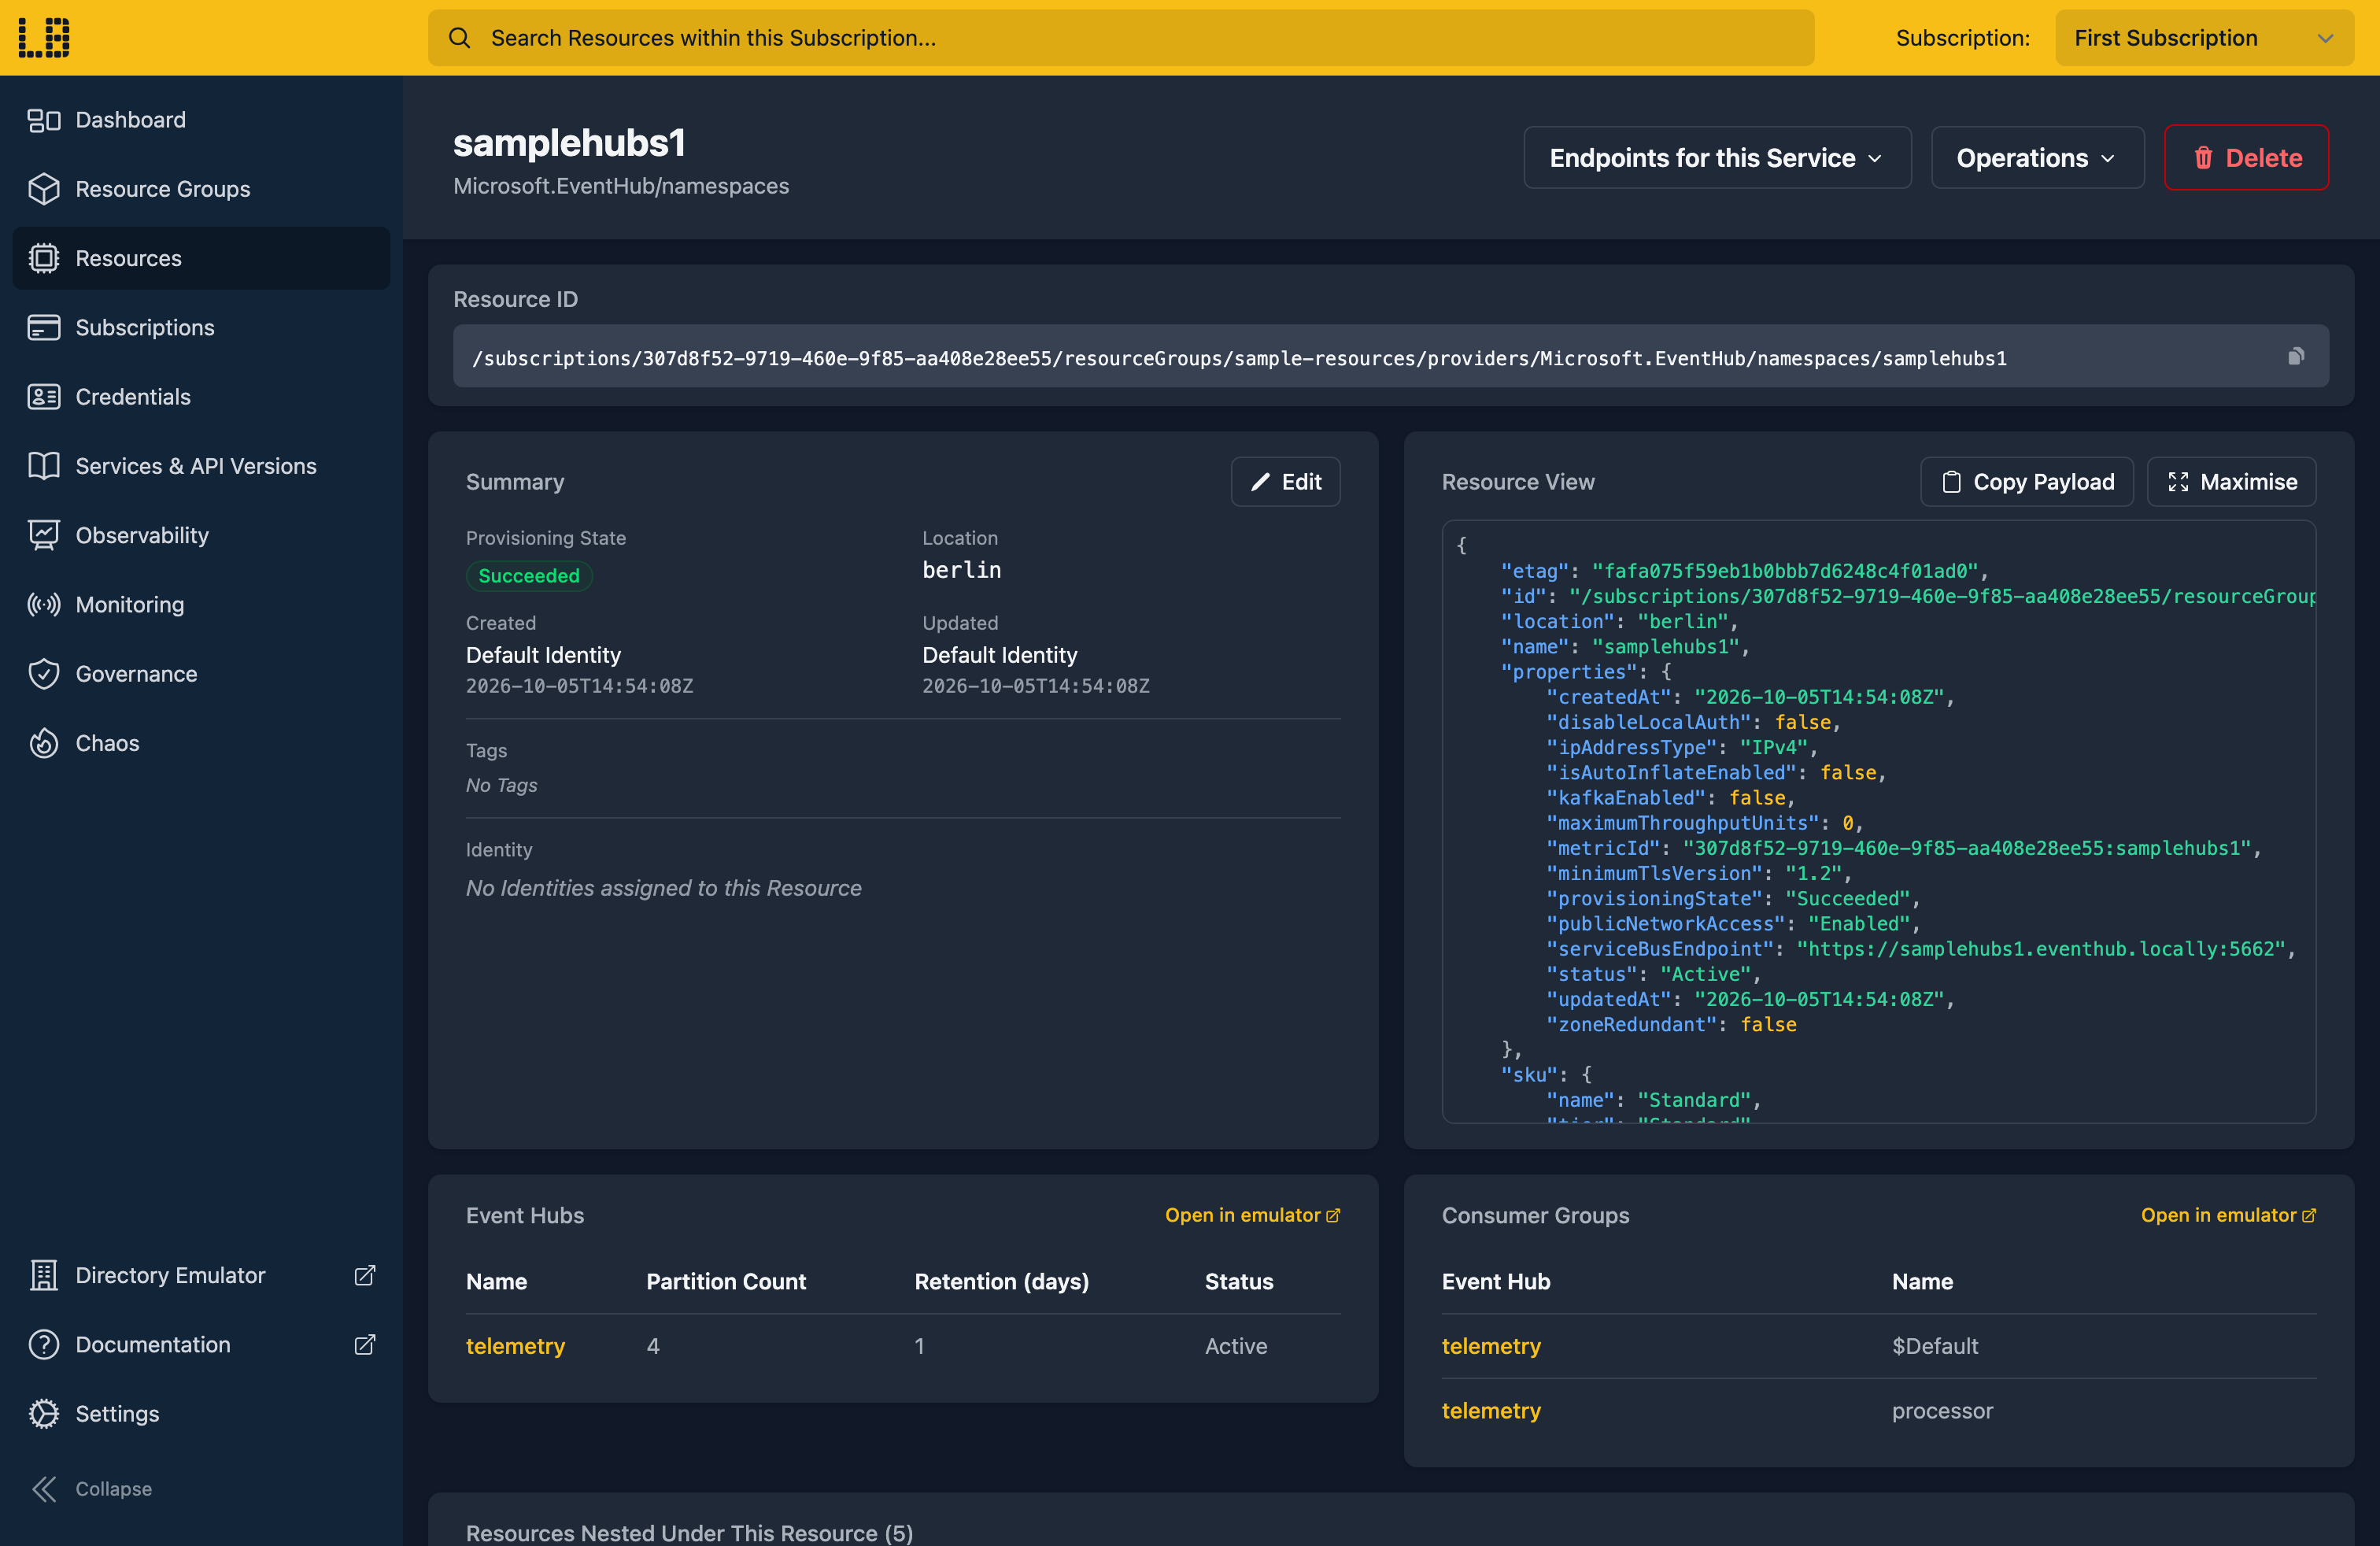
Task: Click Directory Emulator external link icon
Action: point(365,1275)
